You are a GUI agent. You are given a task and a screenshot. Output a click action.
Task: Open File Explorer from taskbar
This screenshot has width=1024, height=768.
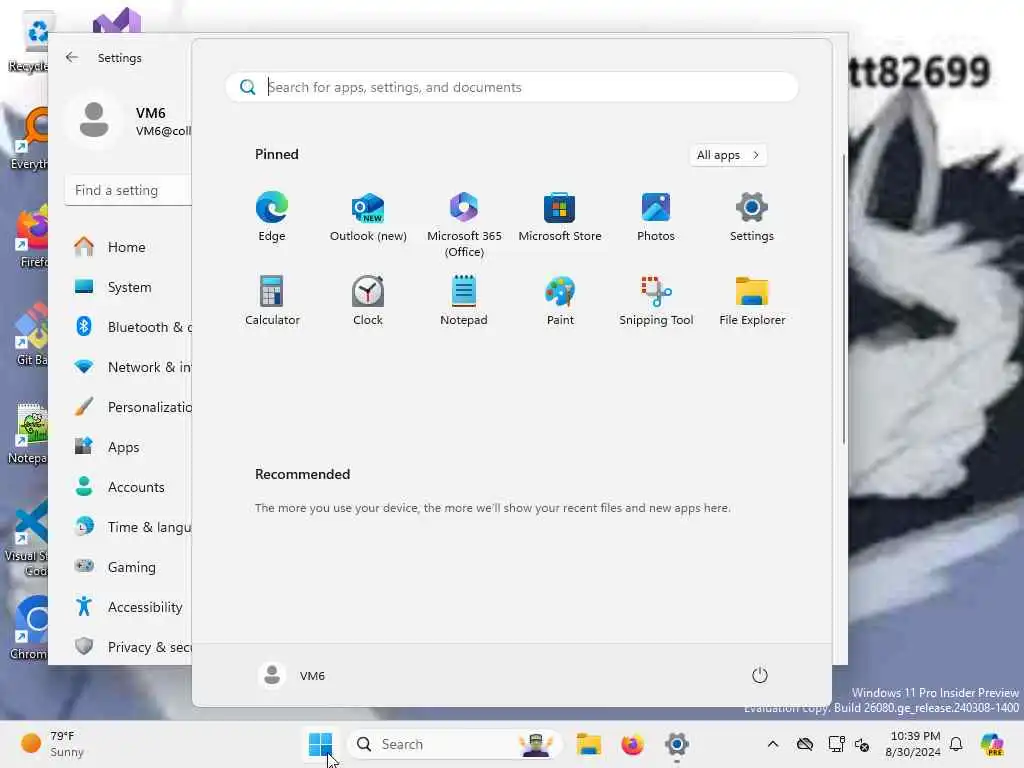[588, 744]
